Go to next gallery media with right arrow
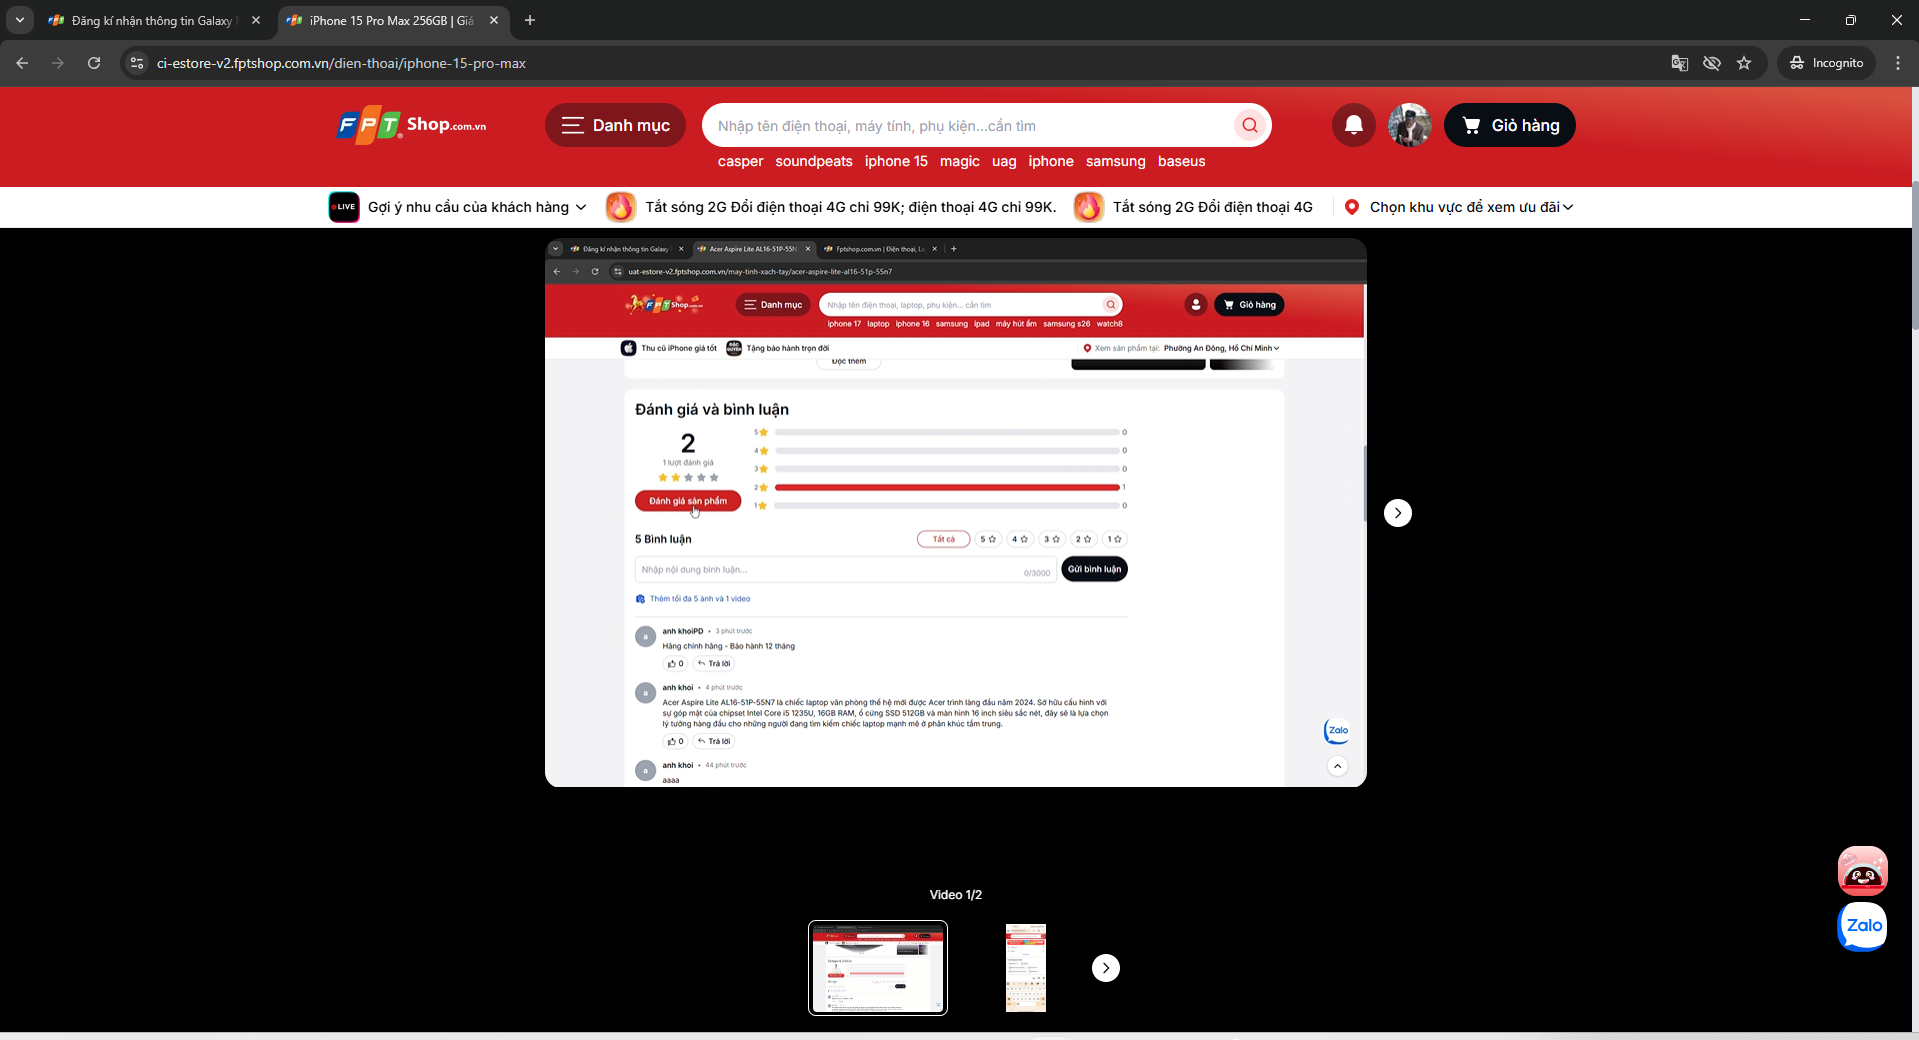The image size is (1919, 1040). click(1398, 513)
